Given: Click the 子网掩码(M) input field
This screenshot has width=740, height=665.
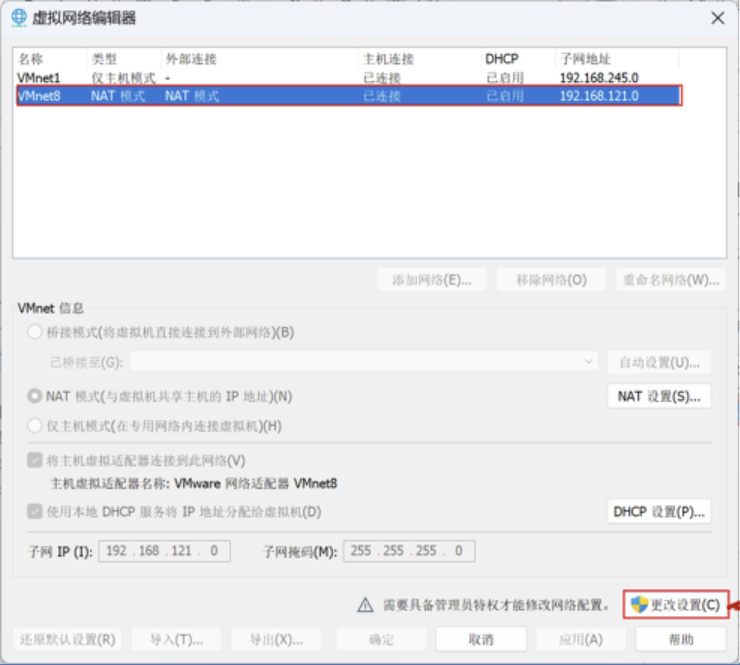Looking at the screenshot, I should click(409, 551).
